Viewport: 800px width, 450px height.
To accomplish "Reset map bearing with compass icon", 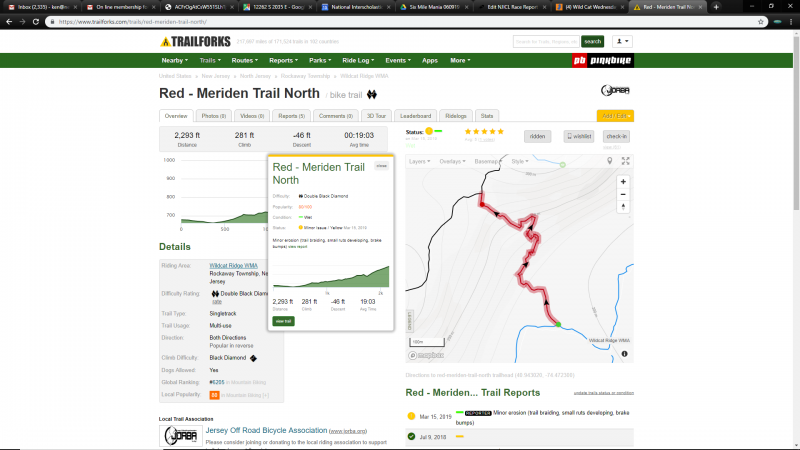I will tap(623, 207).
